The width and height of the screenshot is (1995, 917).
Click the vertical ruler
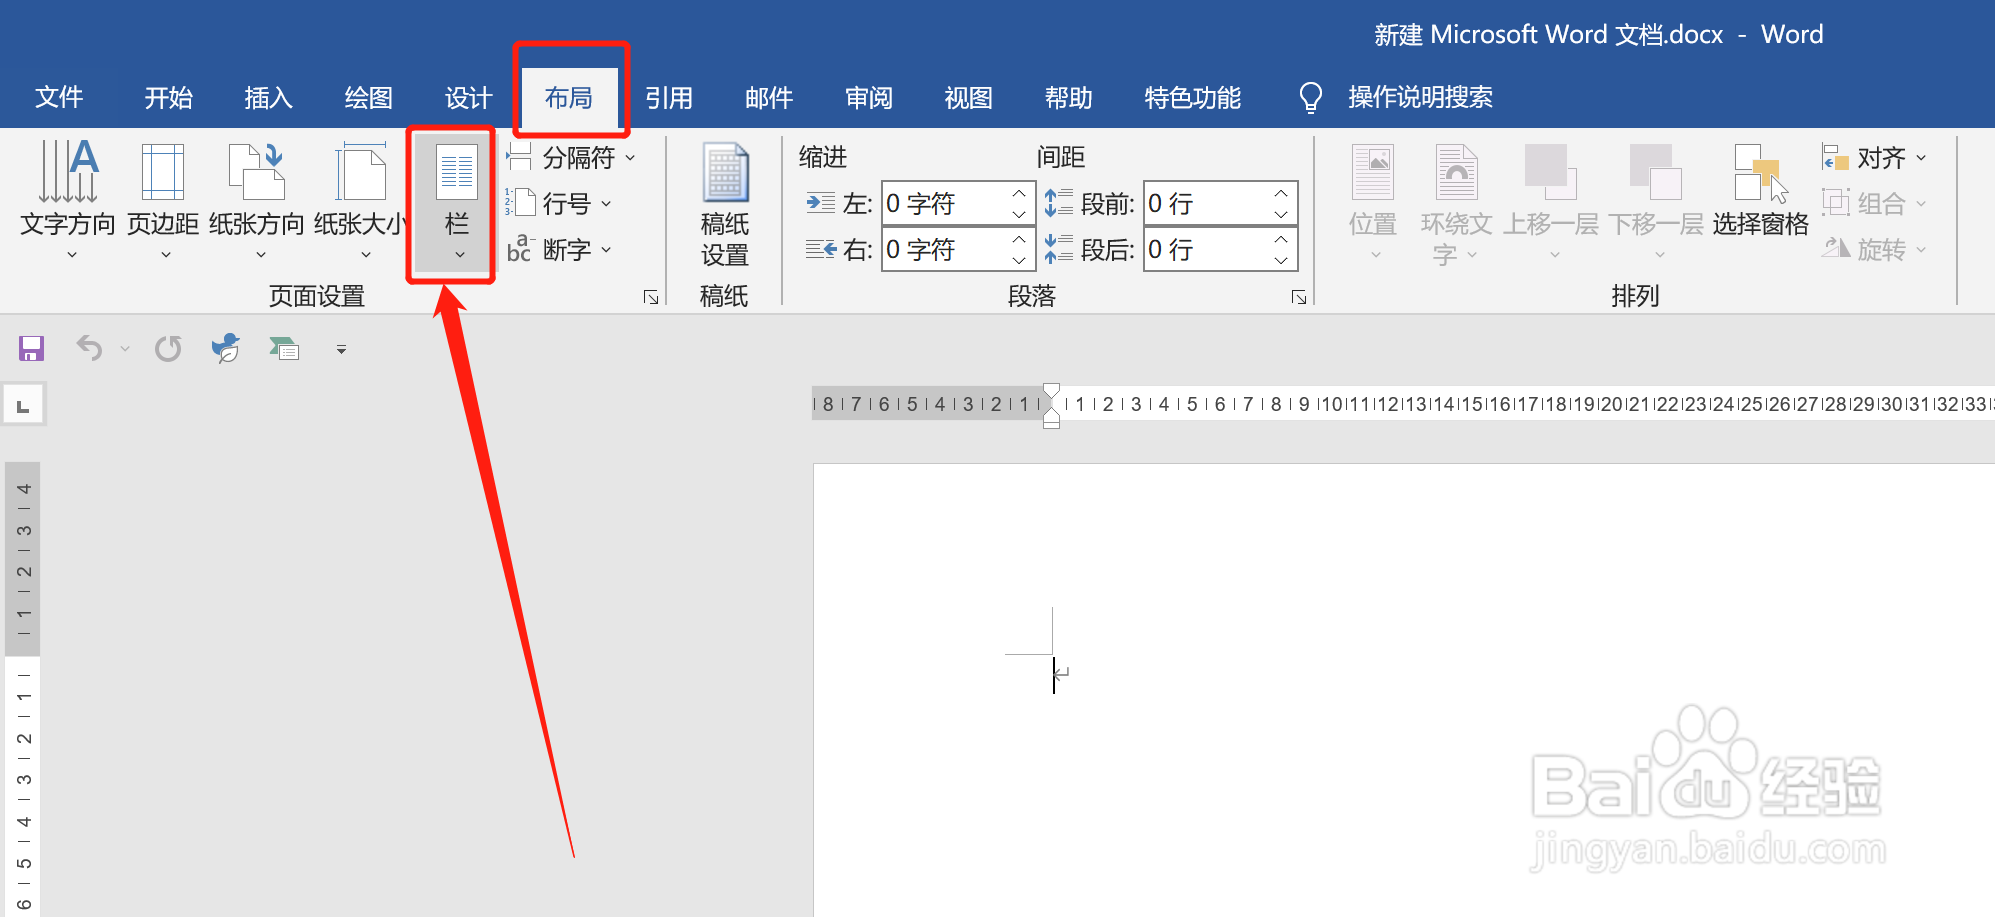pyautogui.click(x=23, y=688)
